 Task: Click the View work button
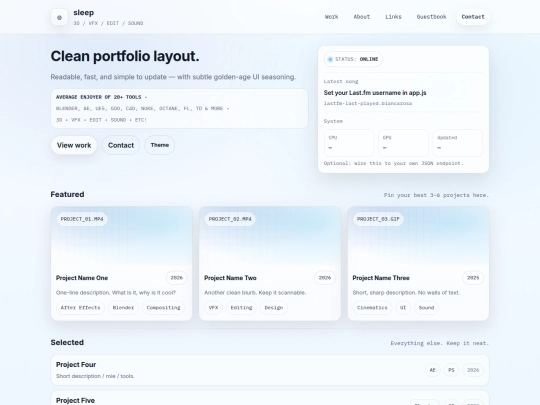click(74, 145)
